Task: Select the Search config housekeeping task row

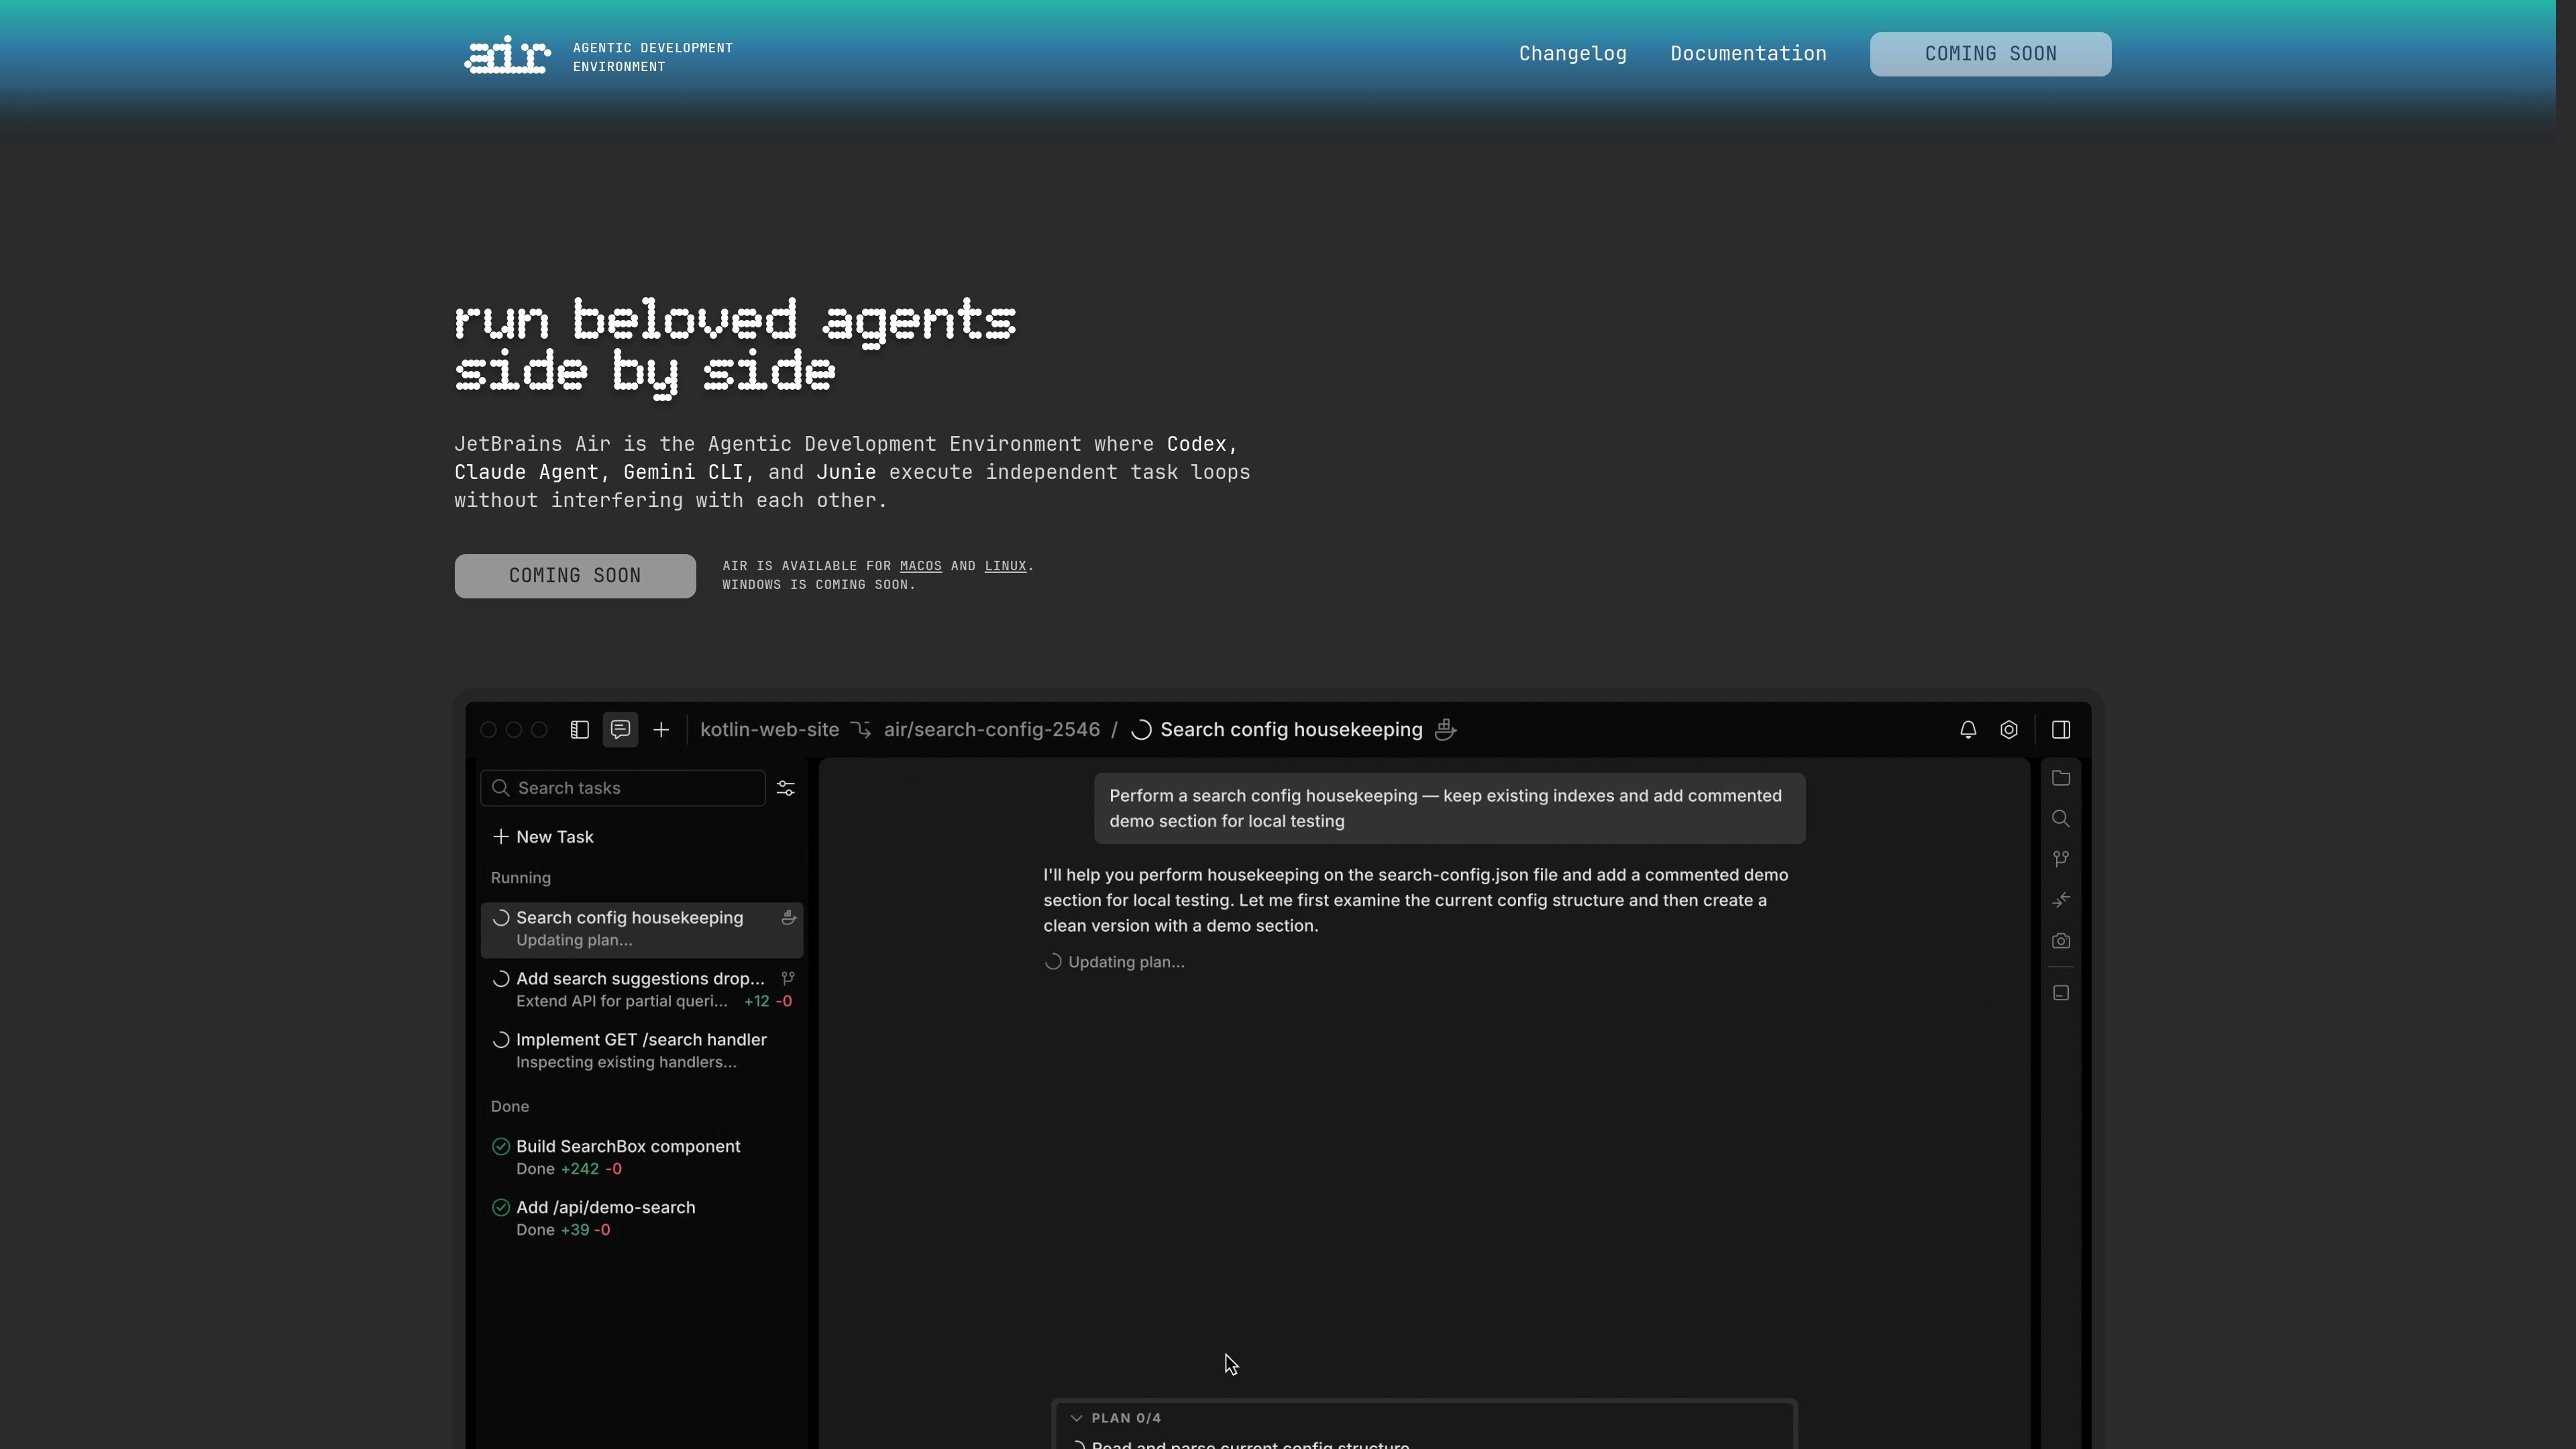Action: point(641,929)
